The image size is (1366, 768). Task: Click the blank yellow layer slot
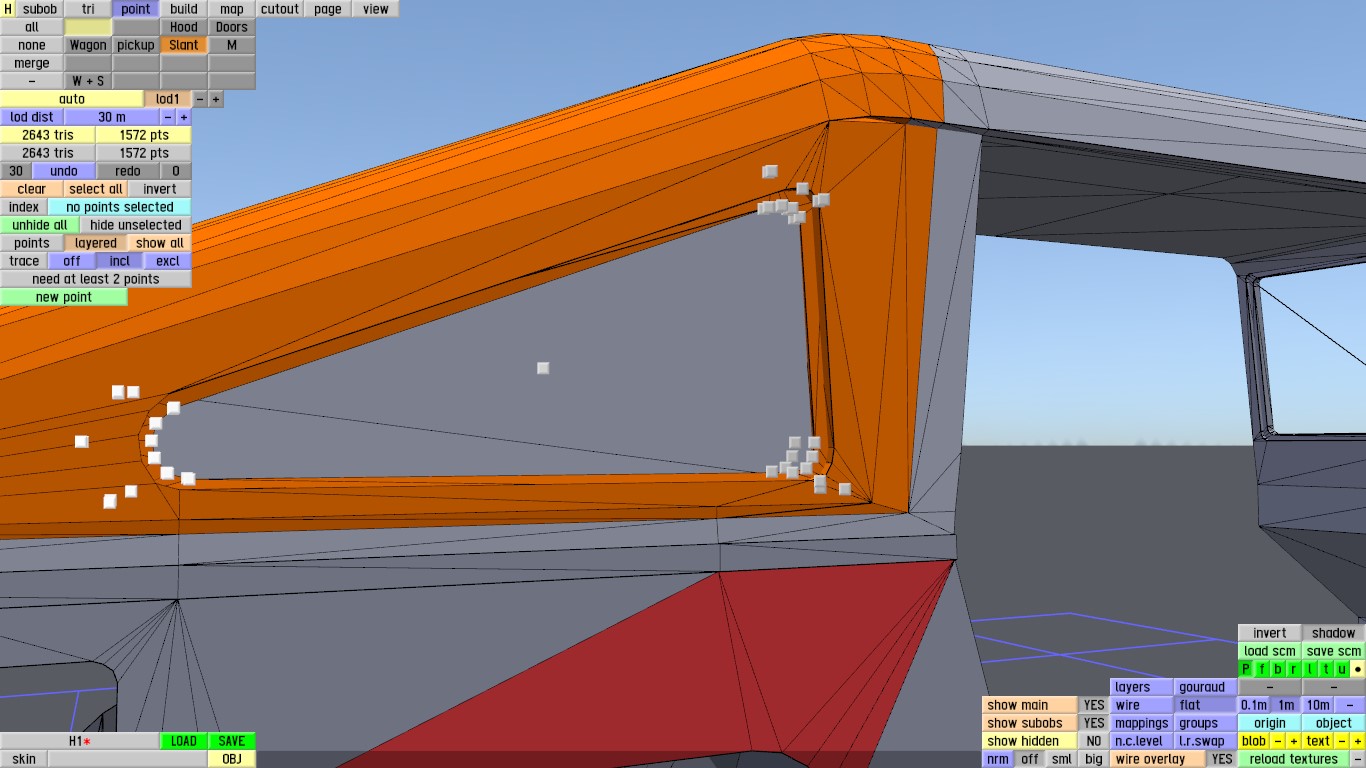click(88, 27)
